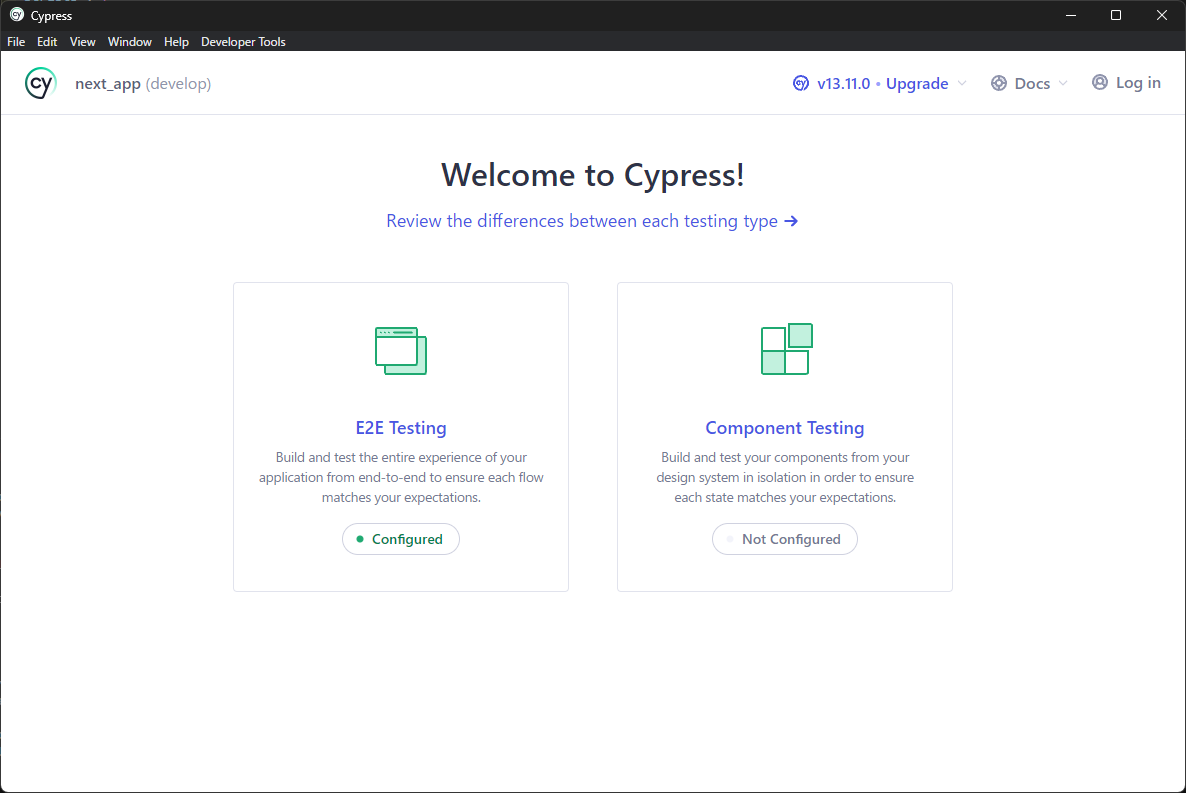Click the Cypress version icon beside v13.11.0
The width and height of the screenshot is (1186, 793).
coord(800,83)
